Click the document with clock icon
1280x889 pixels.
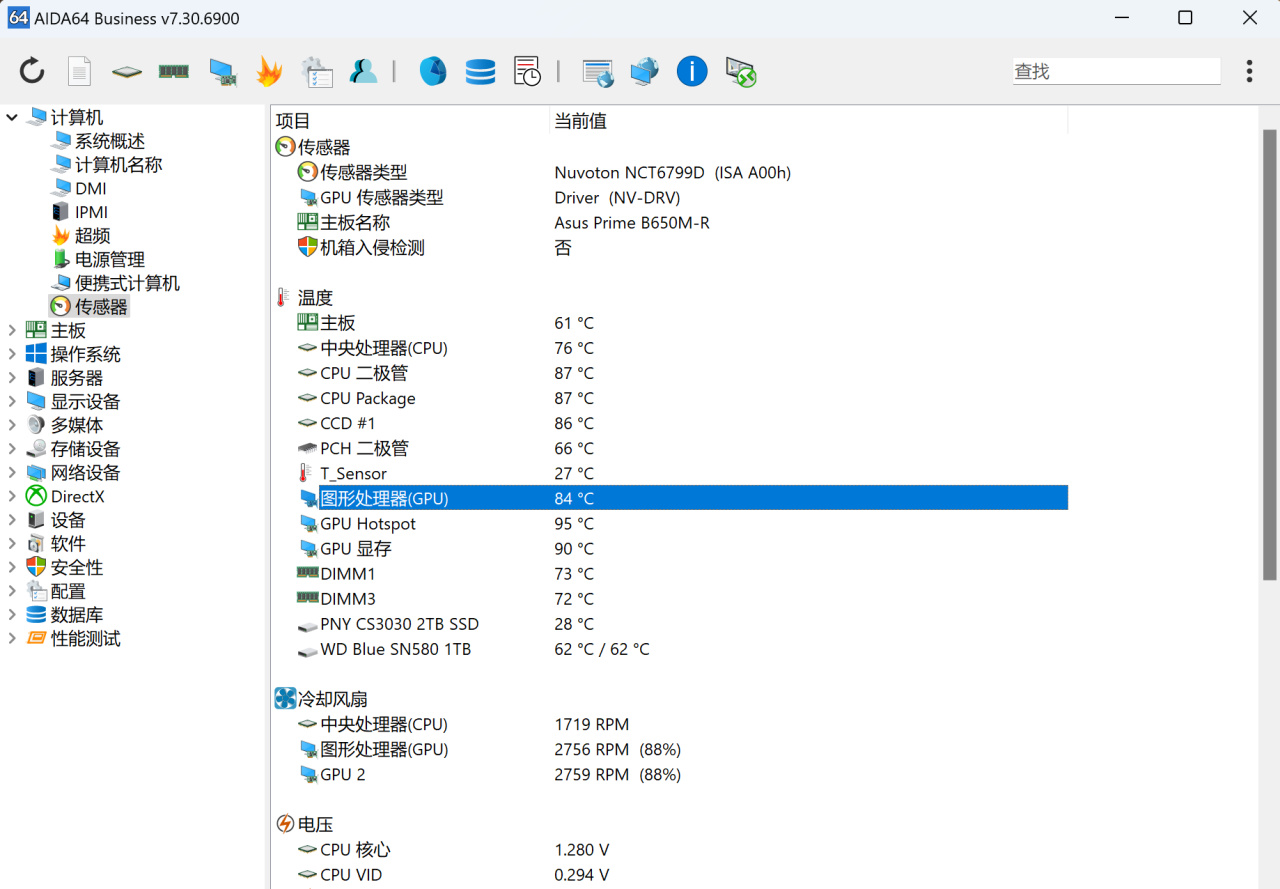527,71
